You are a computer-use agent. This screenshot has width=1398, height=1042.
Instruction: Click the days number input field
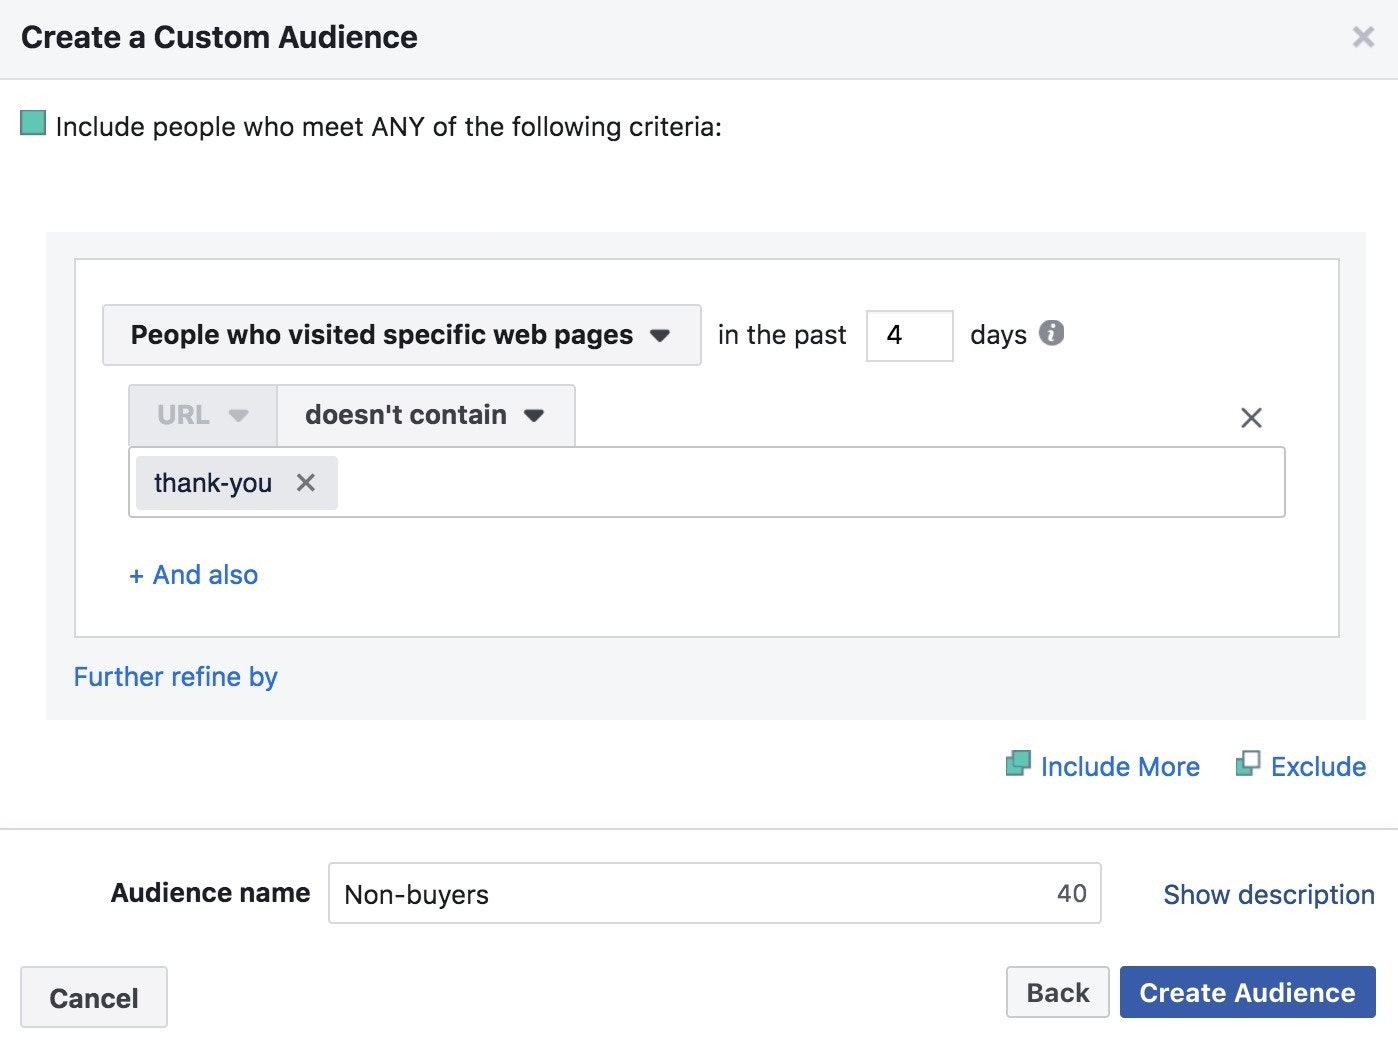point(908,335)
